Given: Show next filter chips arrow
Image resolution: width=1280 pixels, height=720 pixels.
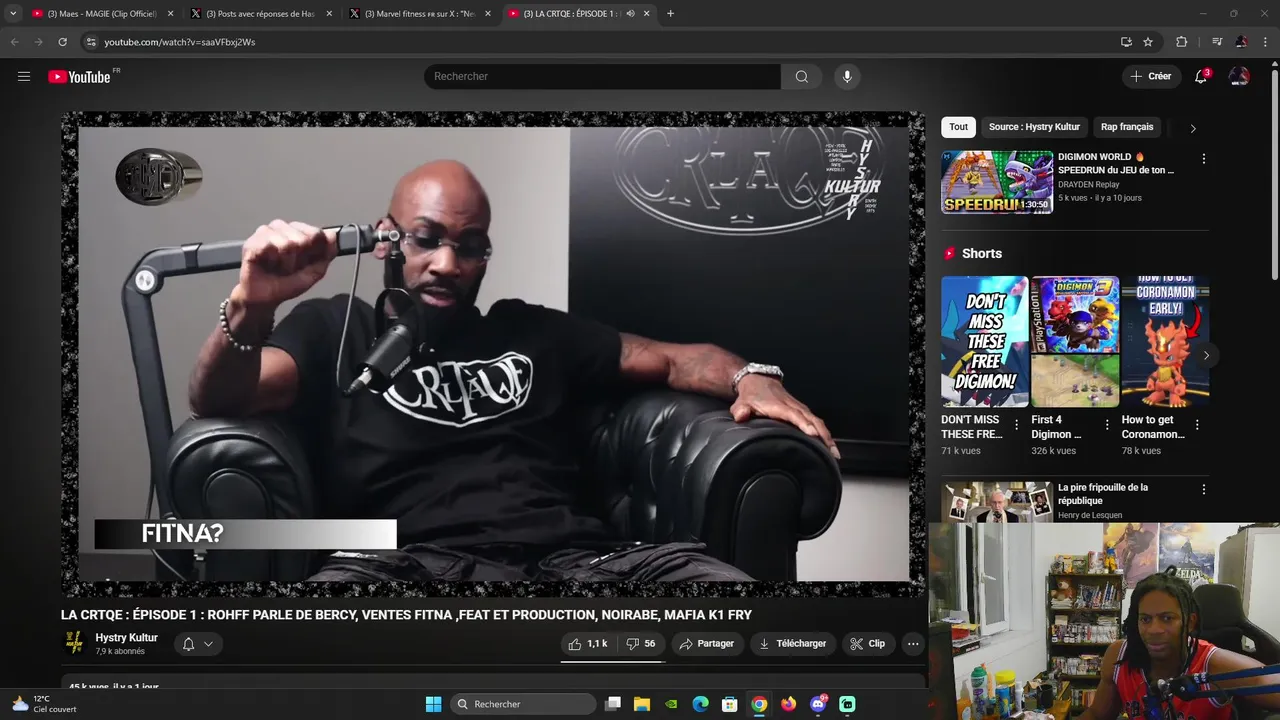Looking at the screenshot, I should pyautogui.click(x=1192, y=128).
